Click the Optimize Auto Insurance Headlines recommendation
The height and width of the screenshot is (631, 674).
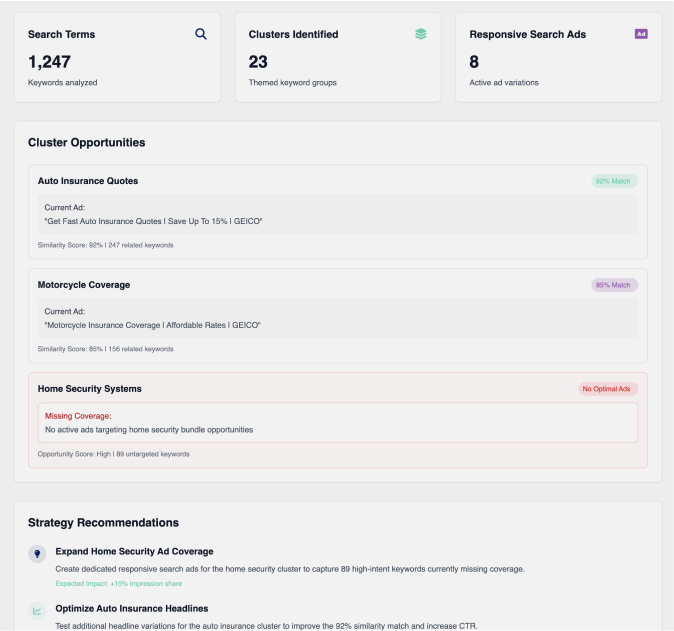(132, 608)
